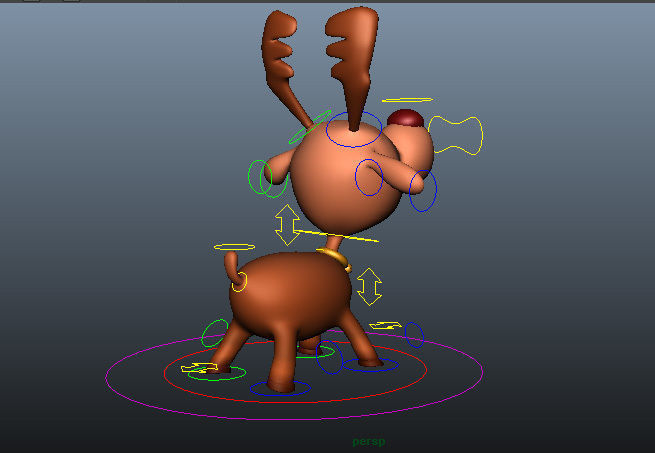Select the flat yellow ring above the tail

click(x=234, y=247)
